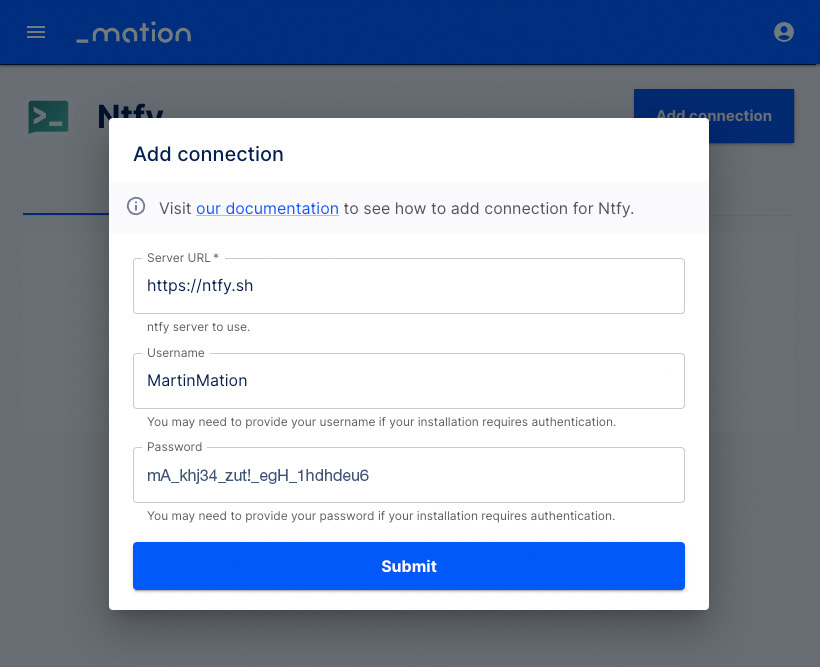The image size is (820, 667).
Task: Click the green Ntfy app icon
Action: pos(48,117)
